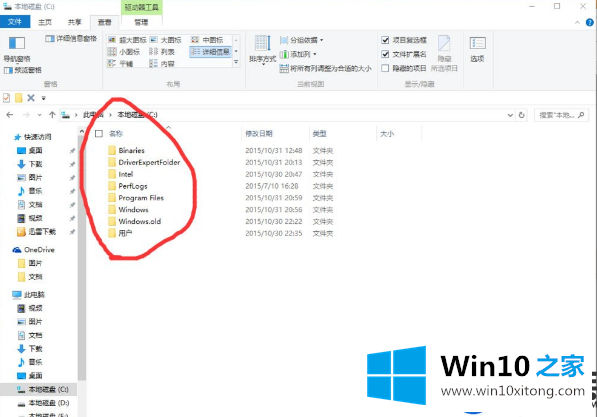Click quick access new folder icon
This screenshot has height=417, width=597.
(19, 98)
